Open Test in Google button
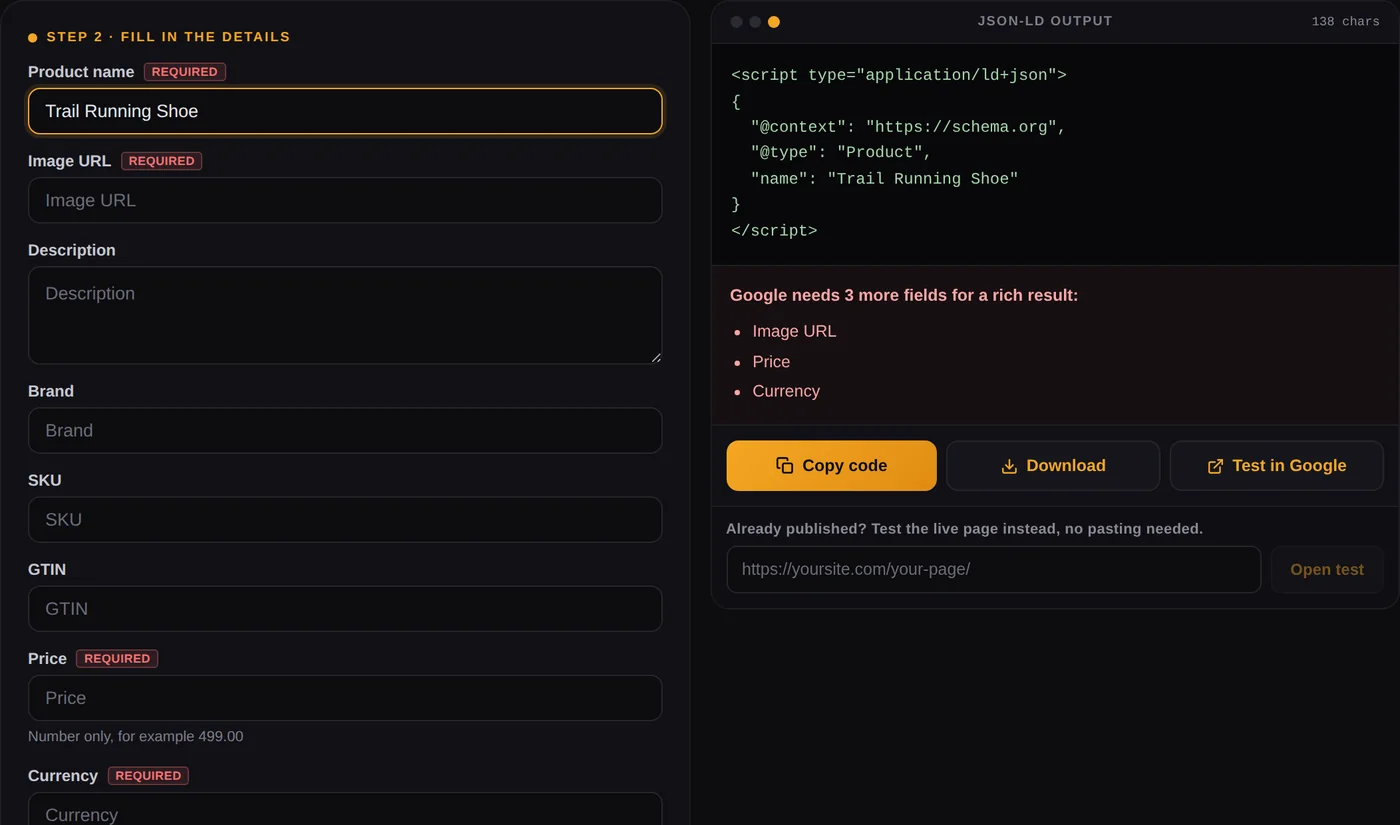 [1277, 466]
